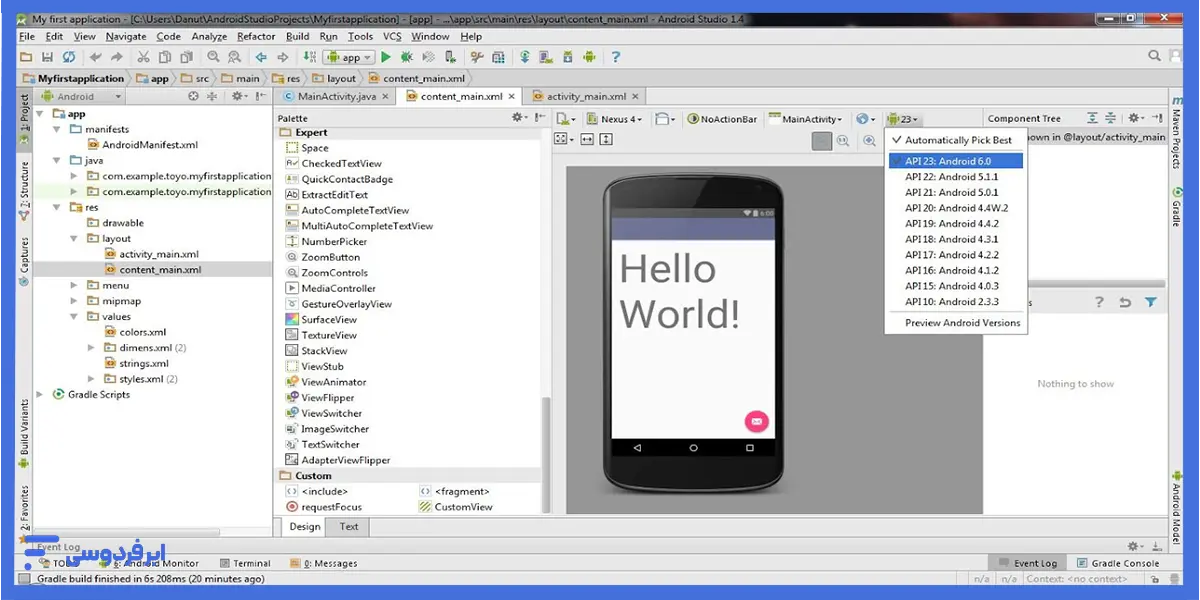Open the search everywhere magnifier icon
The image size is (1200, 600).
click(x=1155, y=57)
